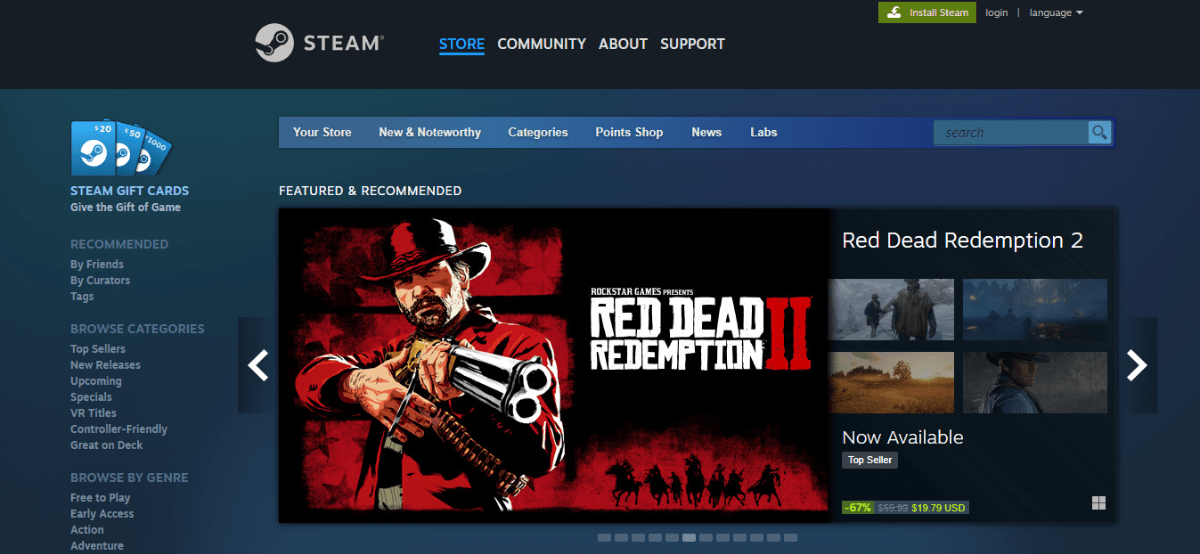Click the cowboy close-up screenshot thumbnail
This screenshot has height=554, width=1200.
point(1035,383)
